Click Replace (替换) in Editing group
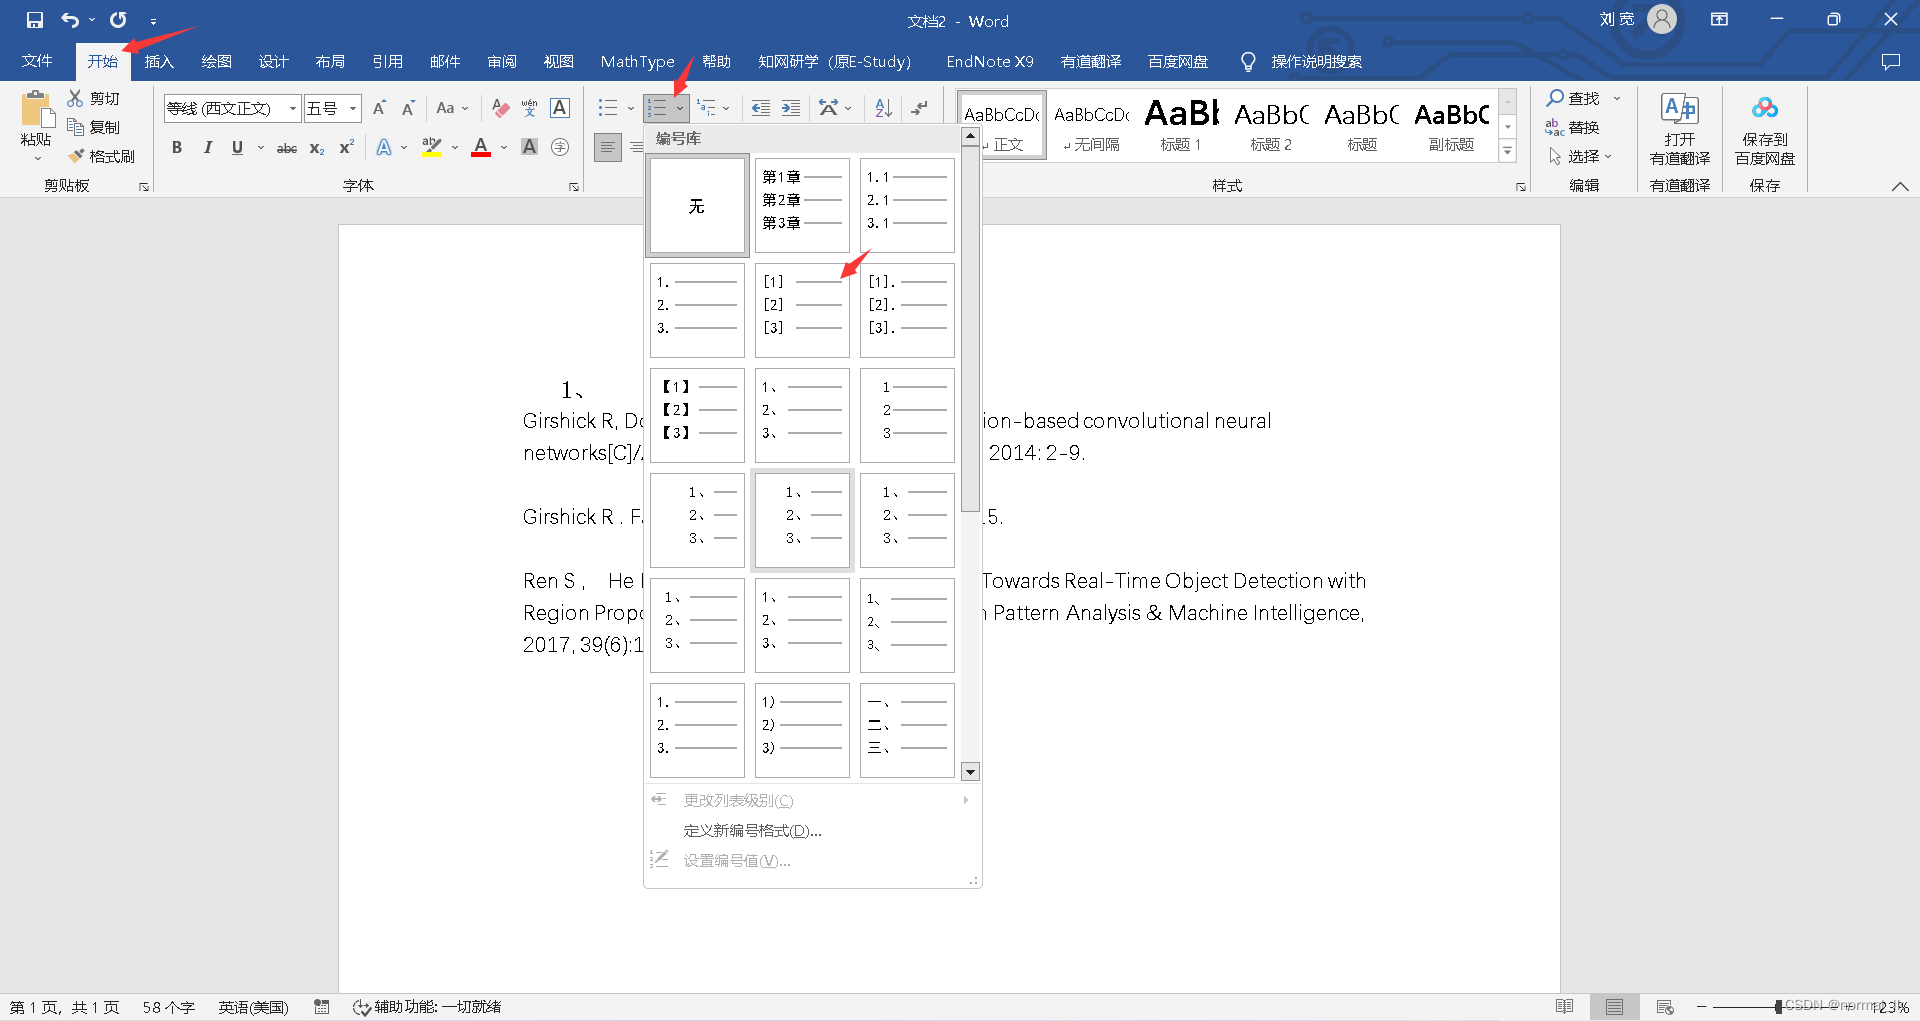The image size is (1920, 1021). [x=1573, y=127]
